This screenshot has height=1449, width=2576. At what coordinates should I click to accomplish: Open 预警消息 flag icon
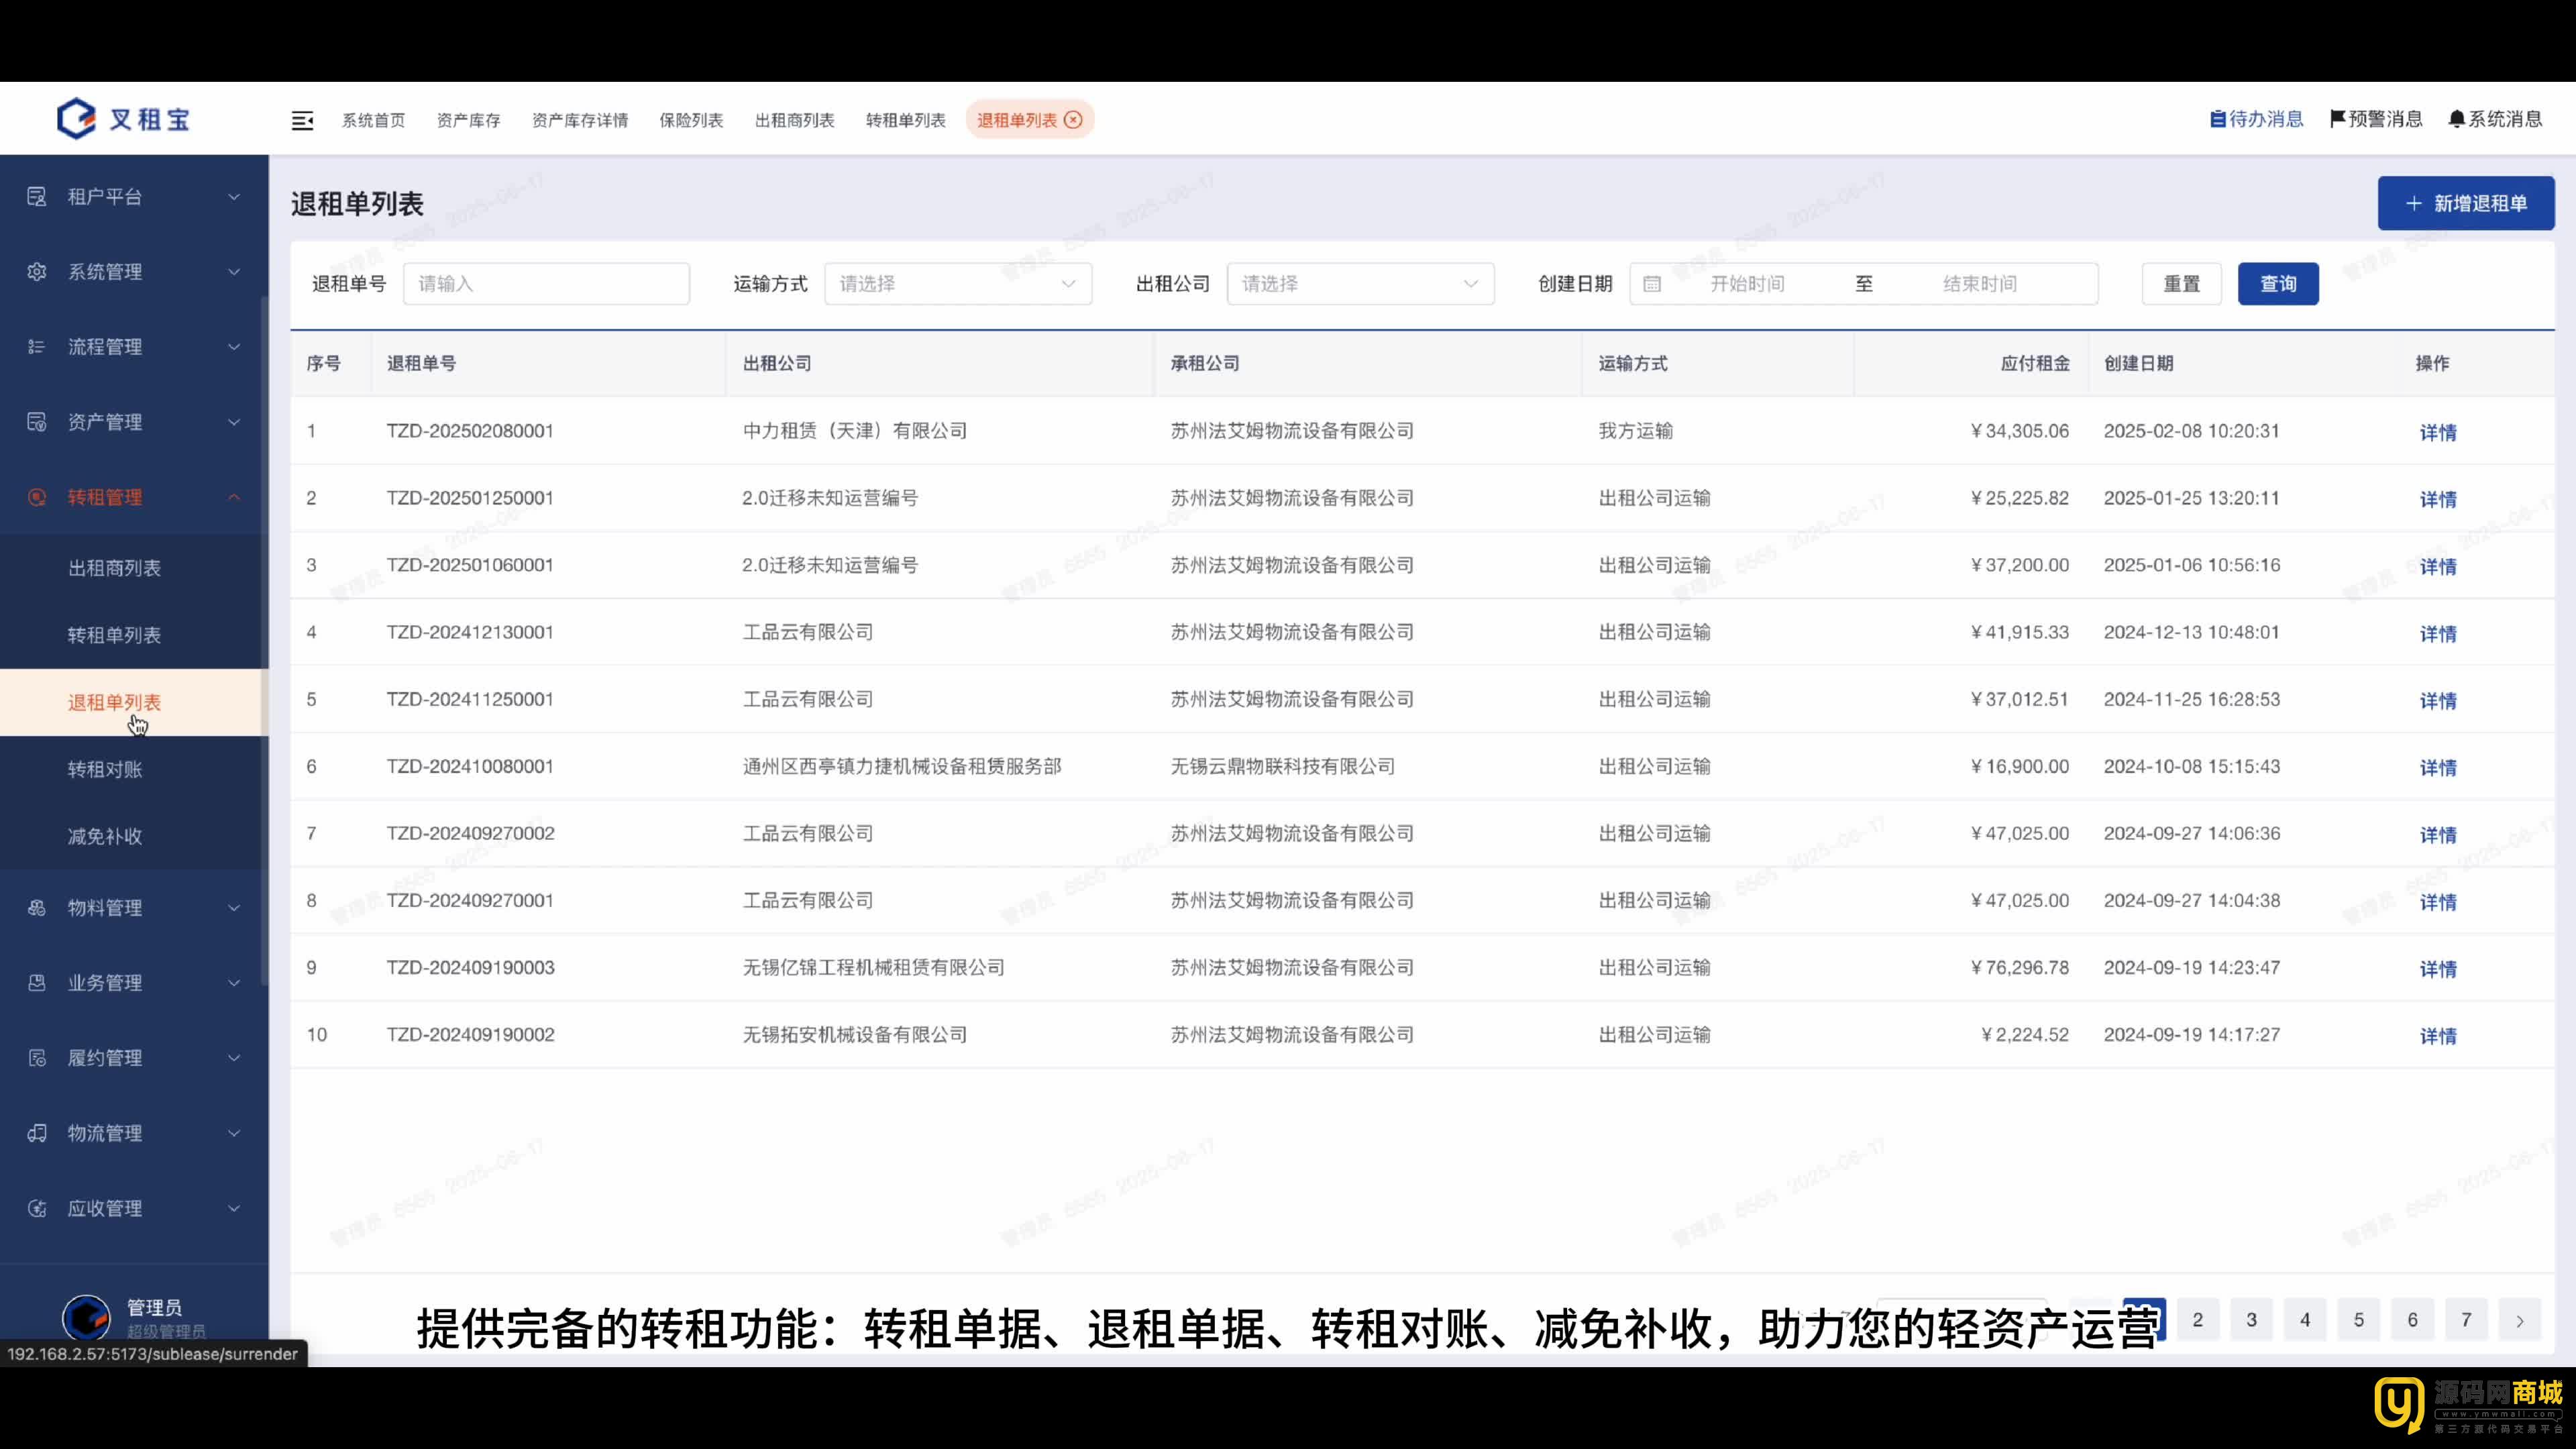2337,119
